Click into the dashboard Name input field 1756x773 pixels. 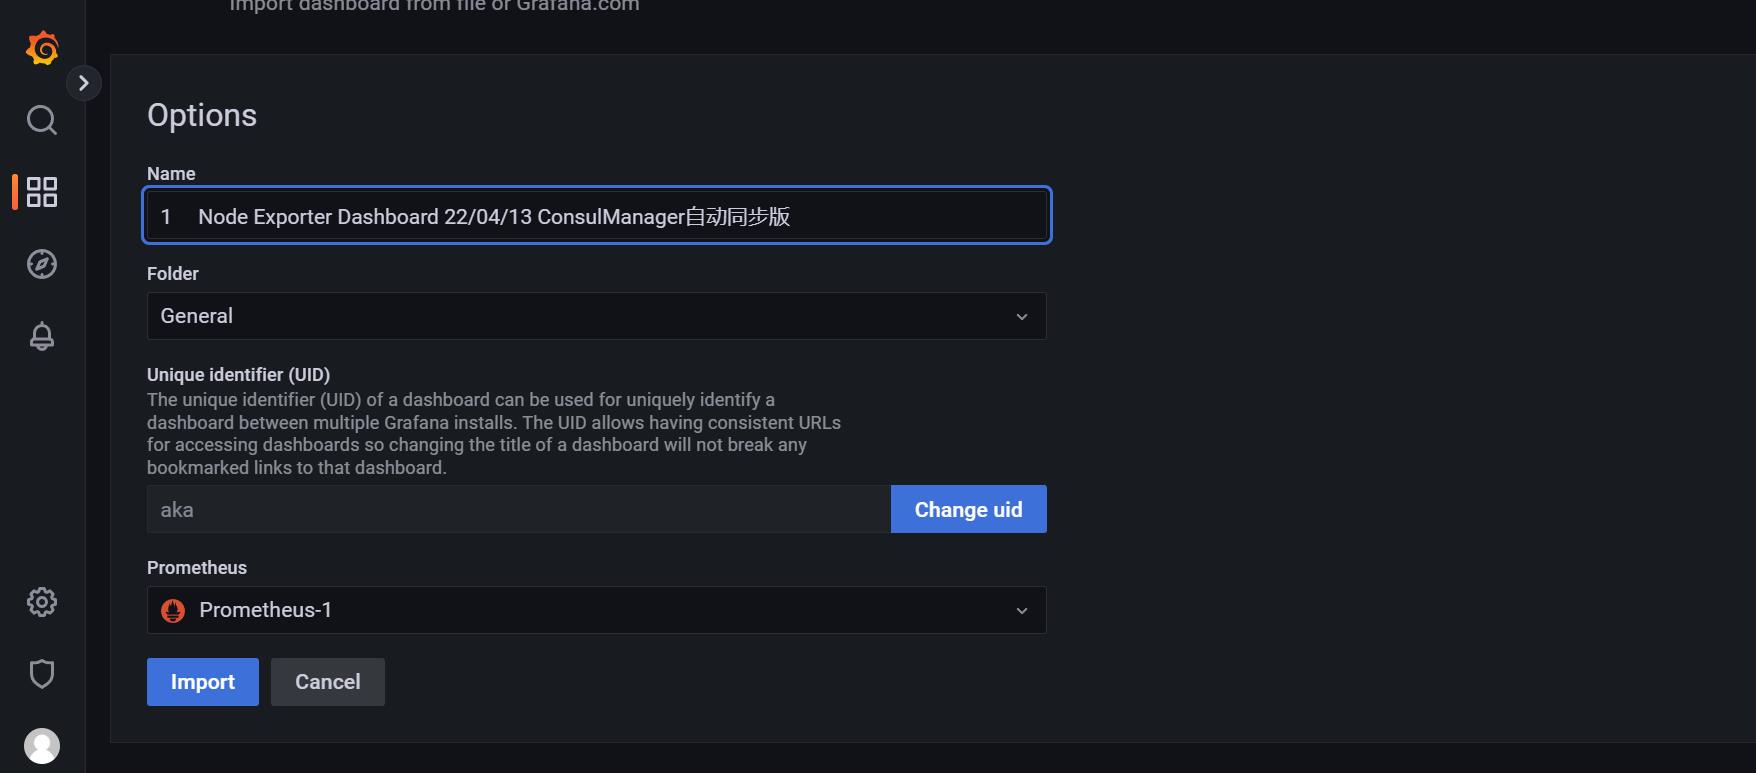pos(597,216)
